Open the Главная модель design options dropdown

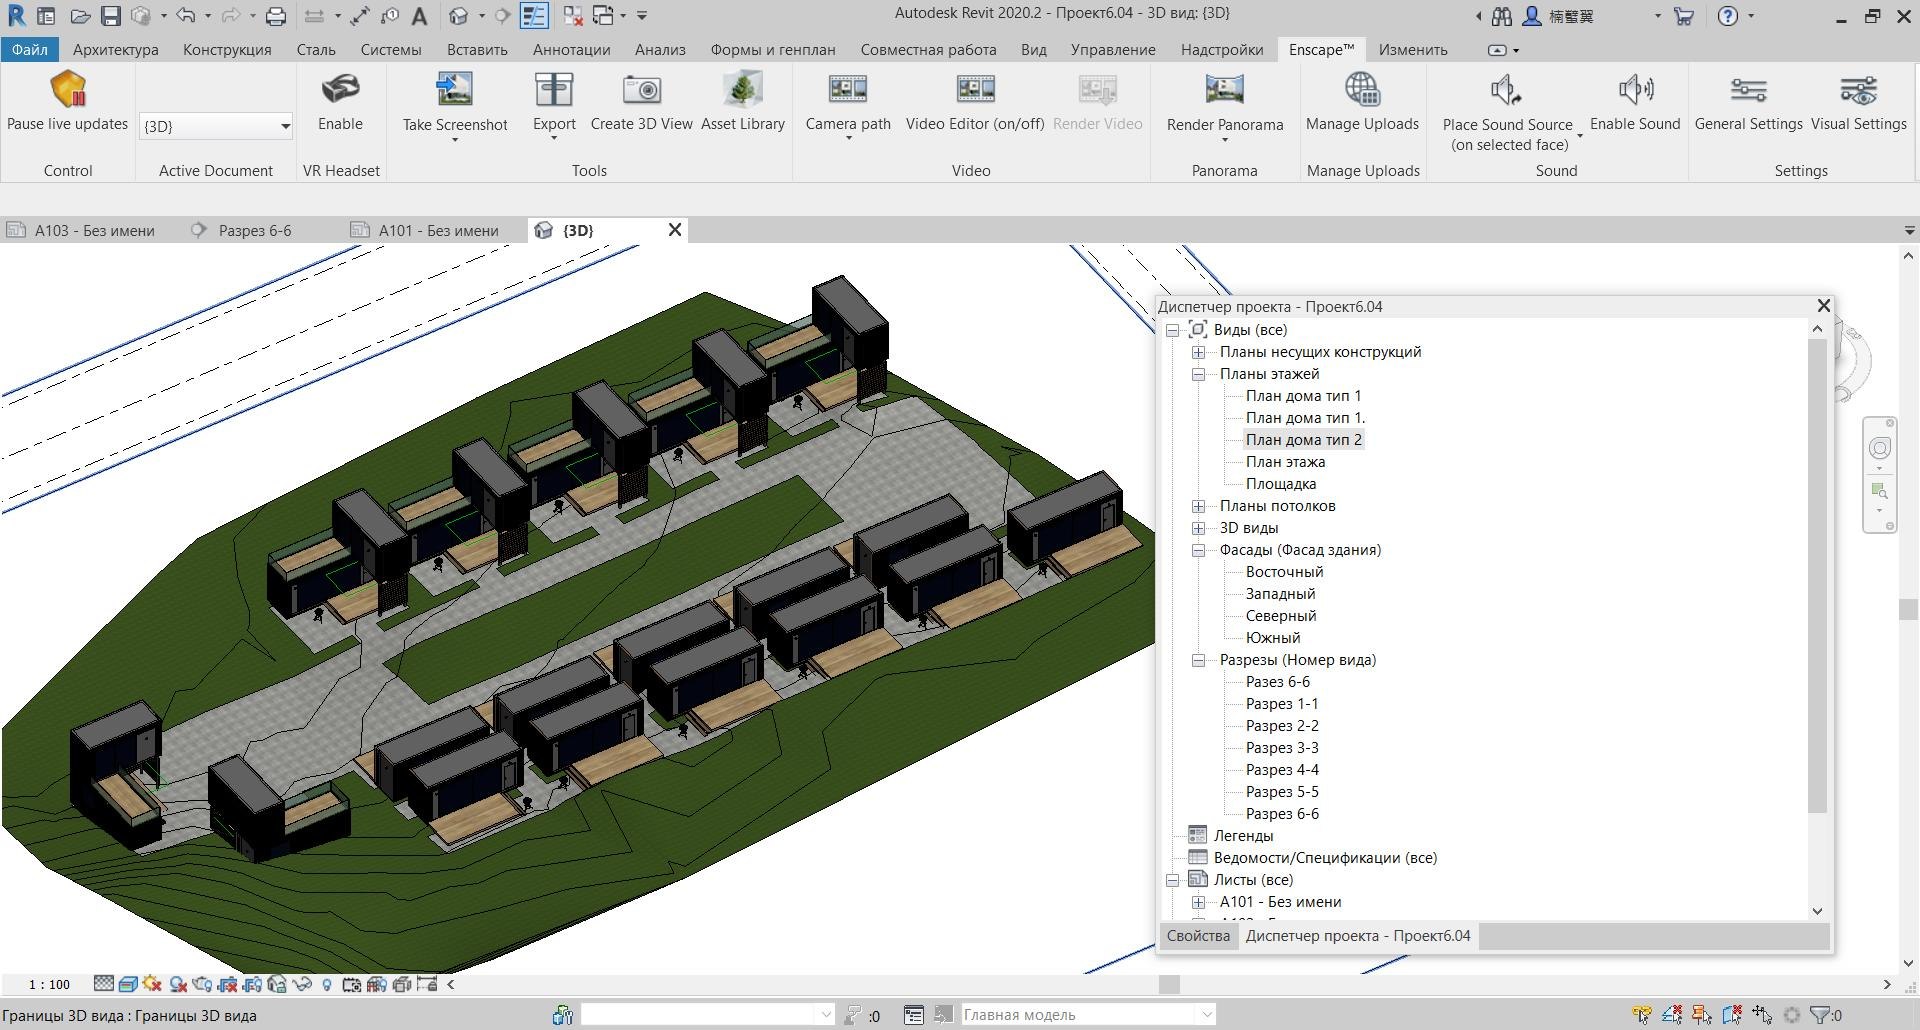[x=1088, y=1015]
